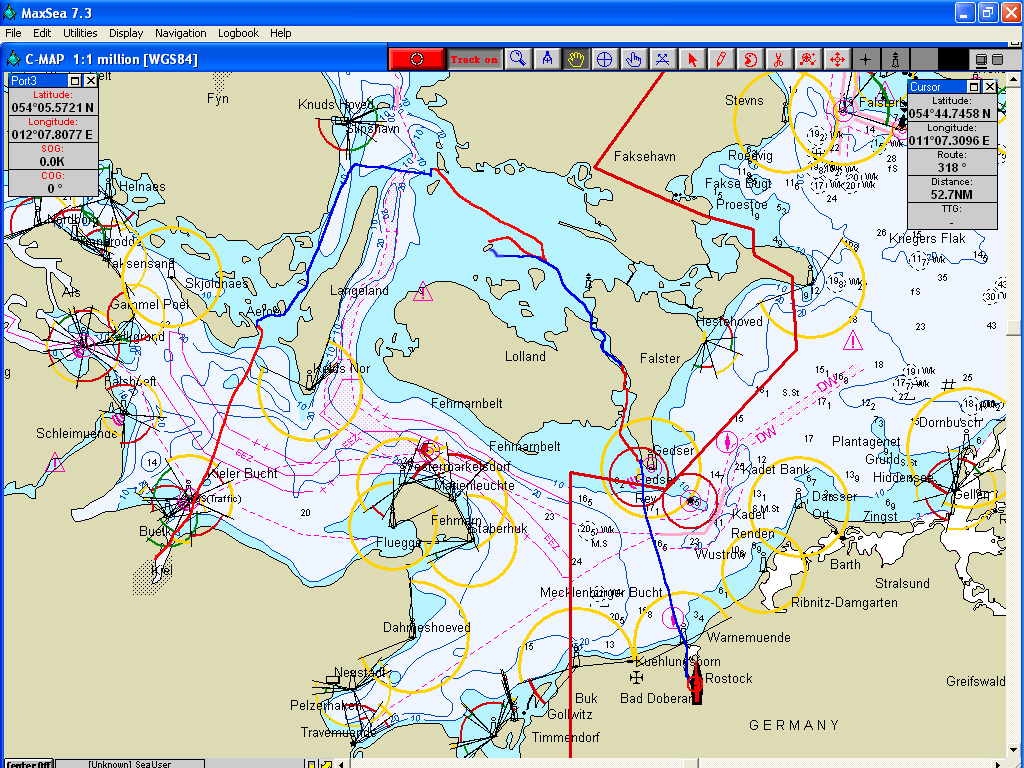Click the single window icon in toolbar

997,59
